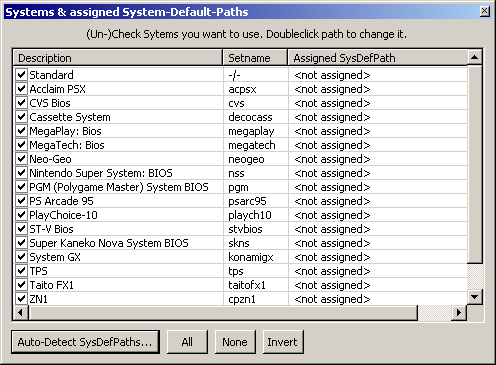The image size is (496, 365).
Task: Select the 'Super Kaneko Nova System BIOS' description text
Action: coord(109,243)
